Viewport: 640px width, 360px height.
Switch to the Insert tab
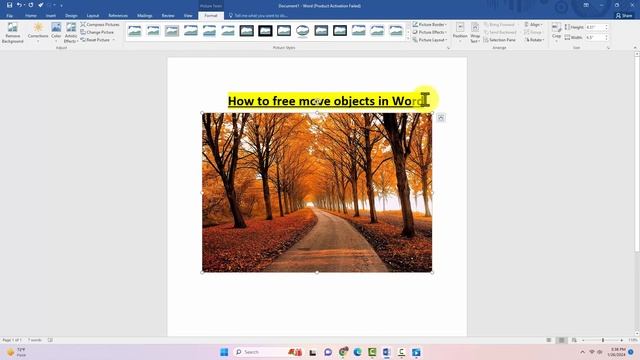(51, 16)
